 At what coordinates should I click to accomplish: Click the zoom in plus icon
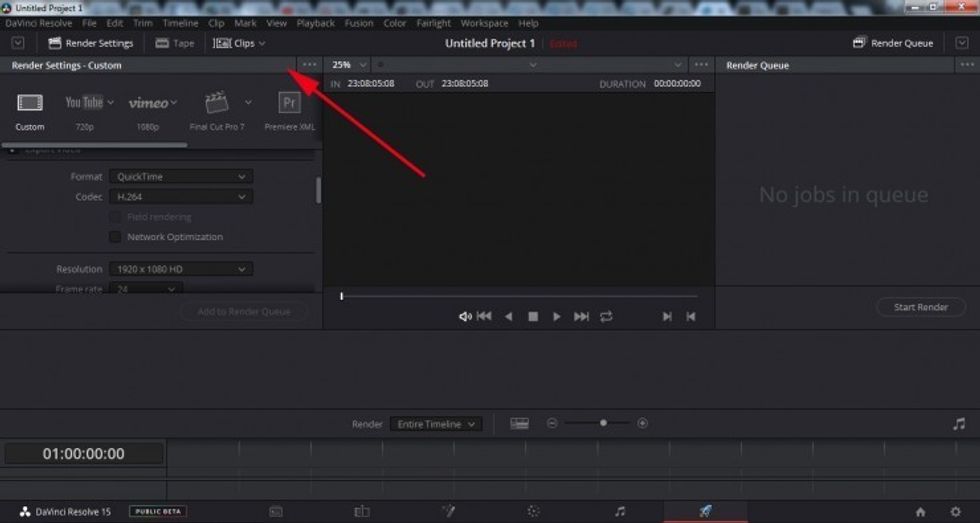tap(642, 423)
